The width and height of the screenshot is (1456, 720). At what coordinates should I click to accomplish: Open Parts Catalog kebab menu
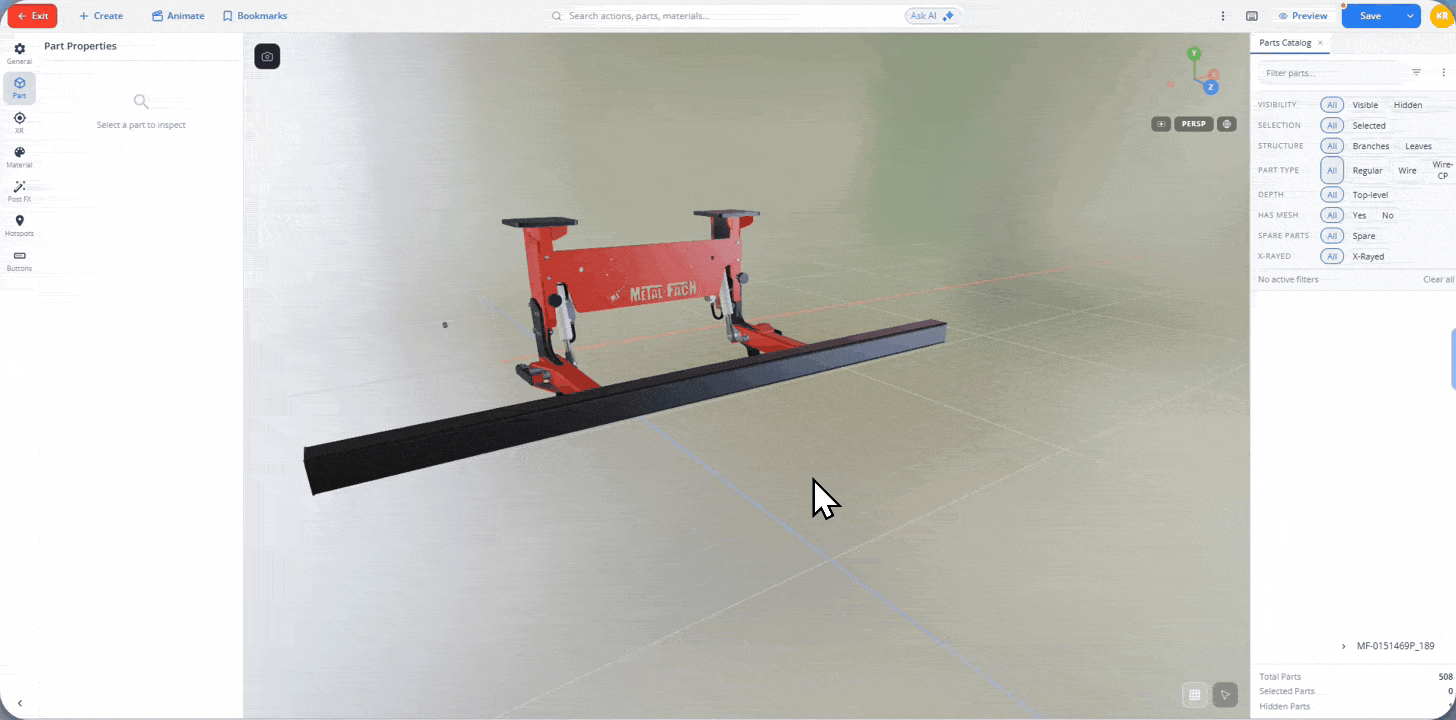pos(1444,72)
